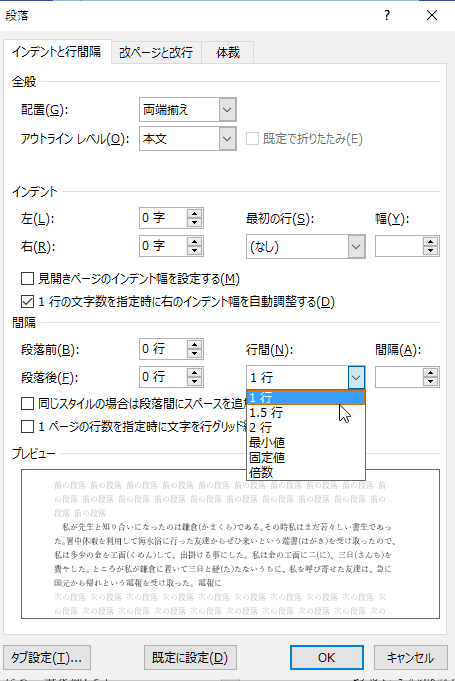Select 2 行 line spacing option
The image size is (455, 681).
(306, 427)
